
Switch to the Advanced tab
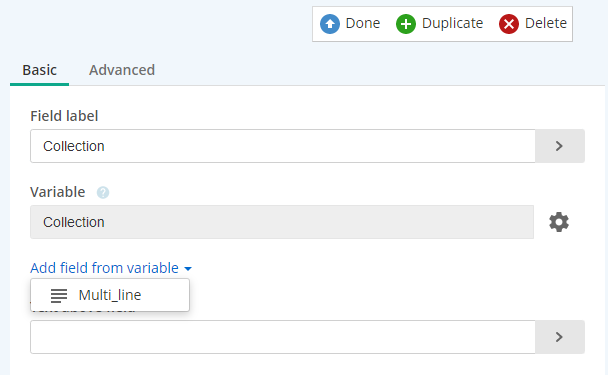coord(122,70)
